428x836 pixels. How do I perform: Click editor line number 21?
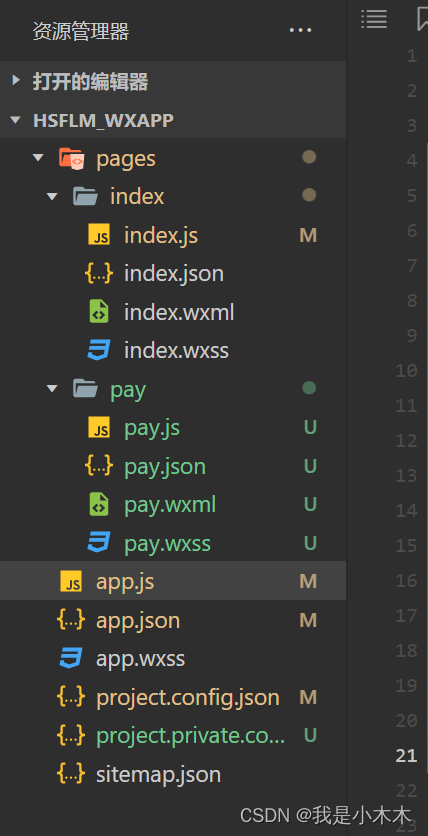(406, 755)
